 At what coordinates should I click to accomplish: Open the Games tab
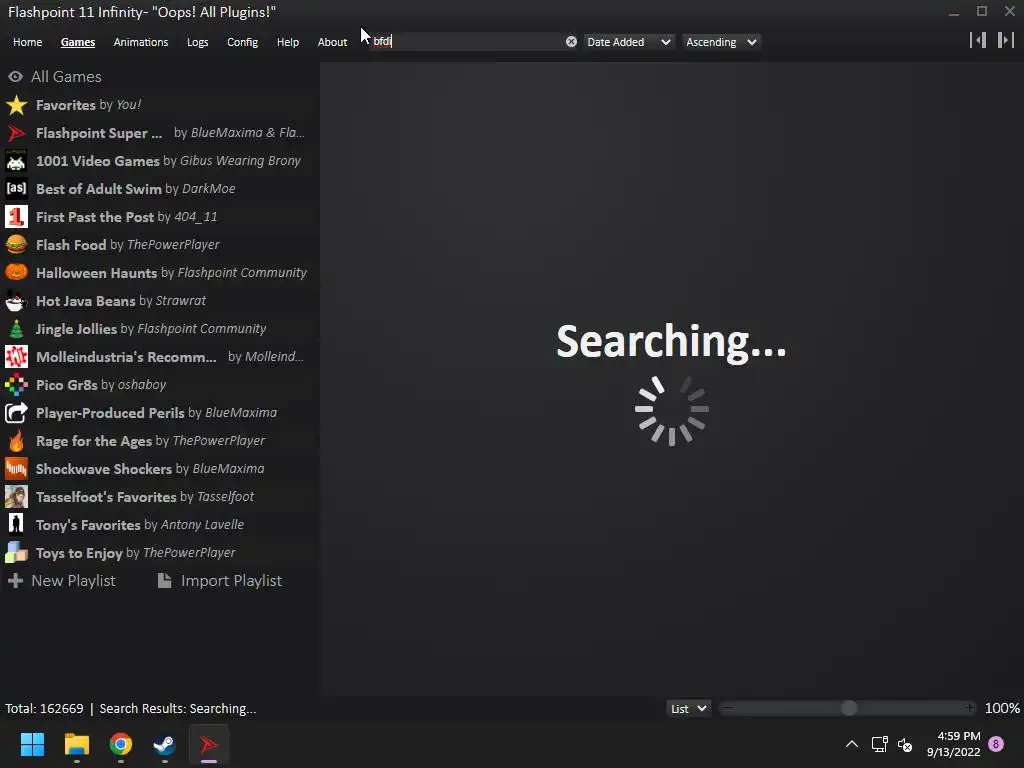click(x=78, y=42)
